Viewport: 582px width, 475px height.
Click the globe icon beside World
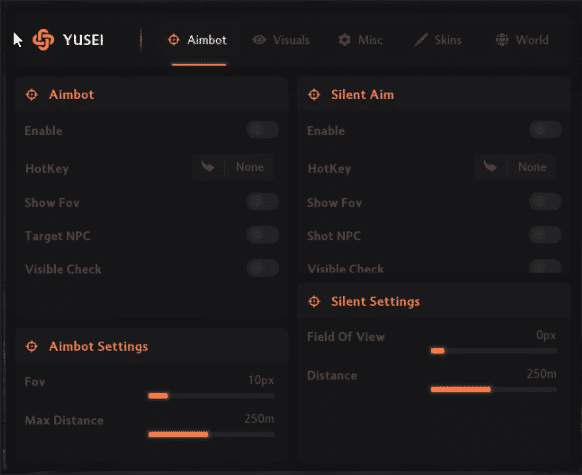[502, 40]
